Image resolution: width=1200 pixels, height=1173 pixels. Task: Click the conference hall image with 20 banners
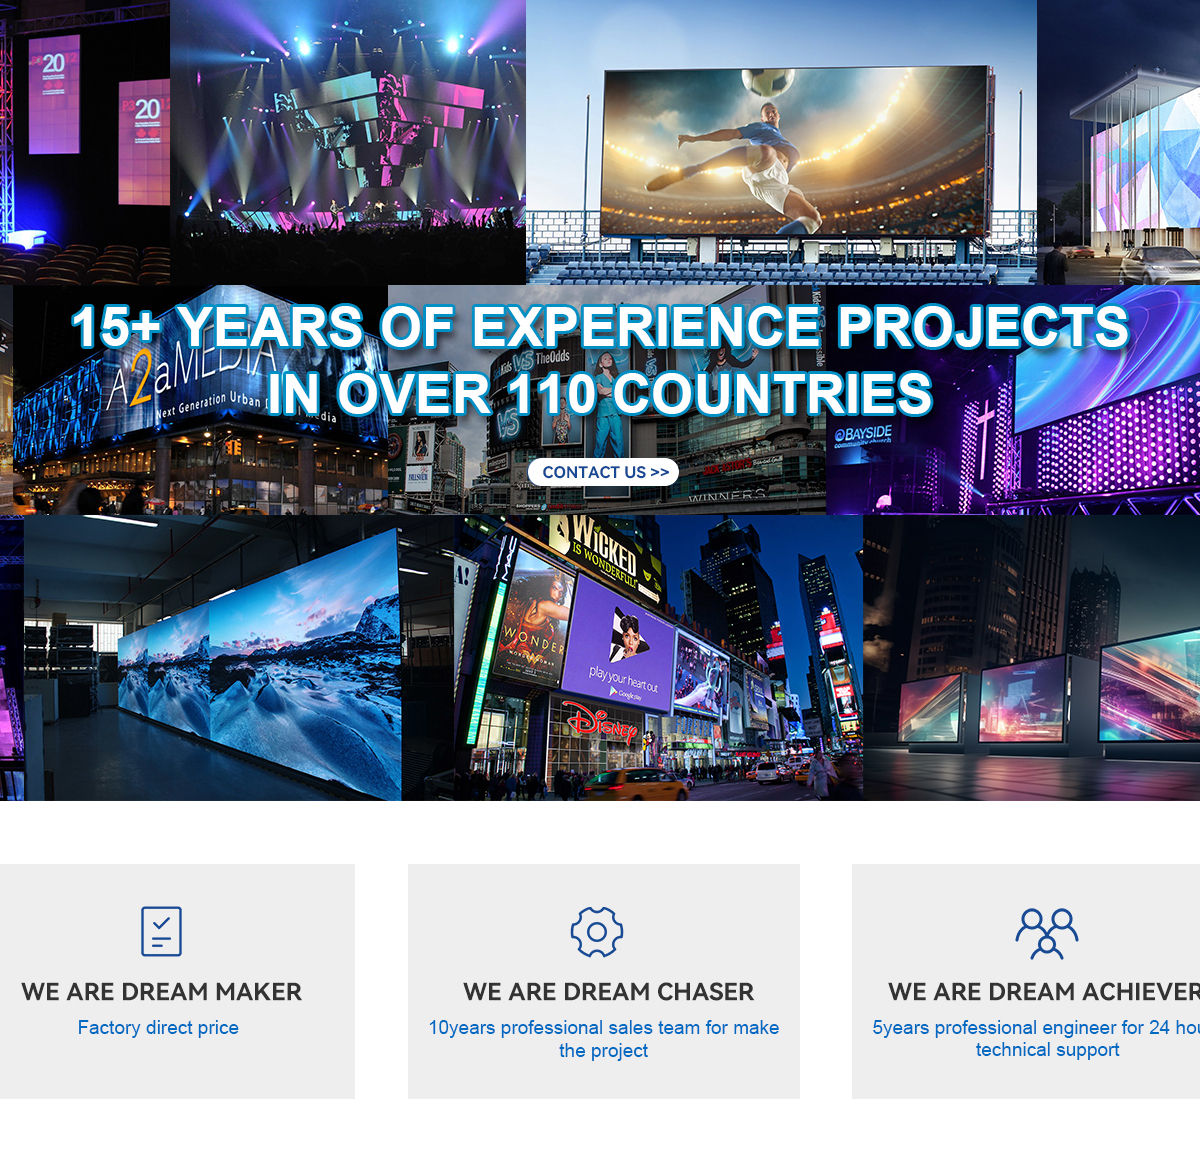85,142
